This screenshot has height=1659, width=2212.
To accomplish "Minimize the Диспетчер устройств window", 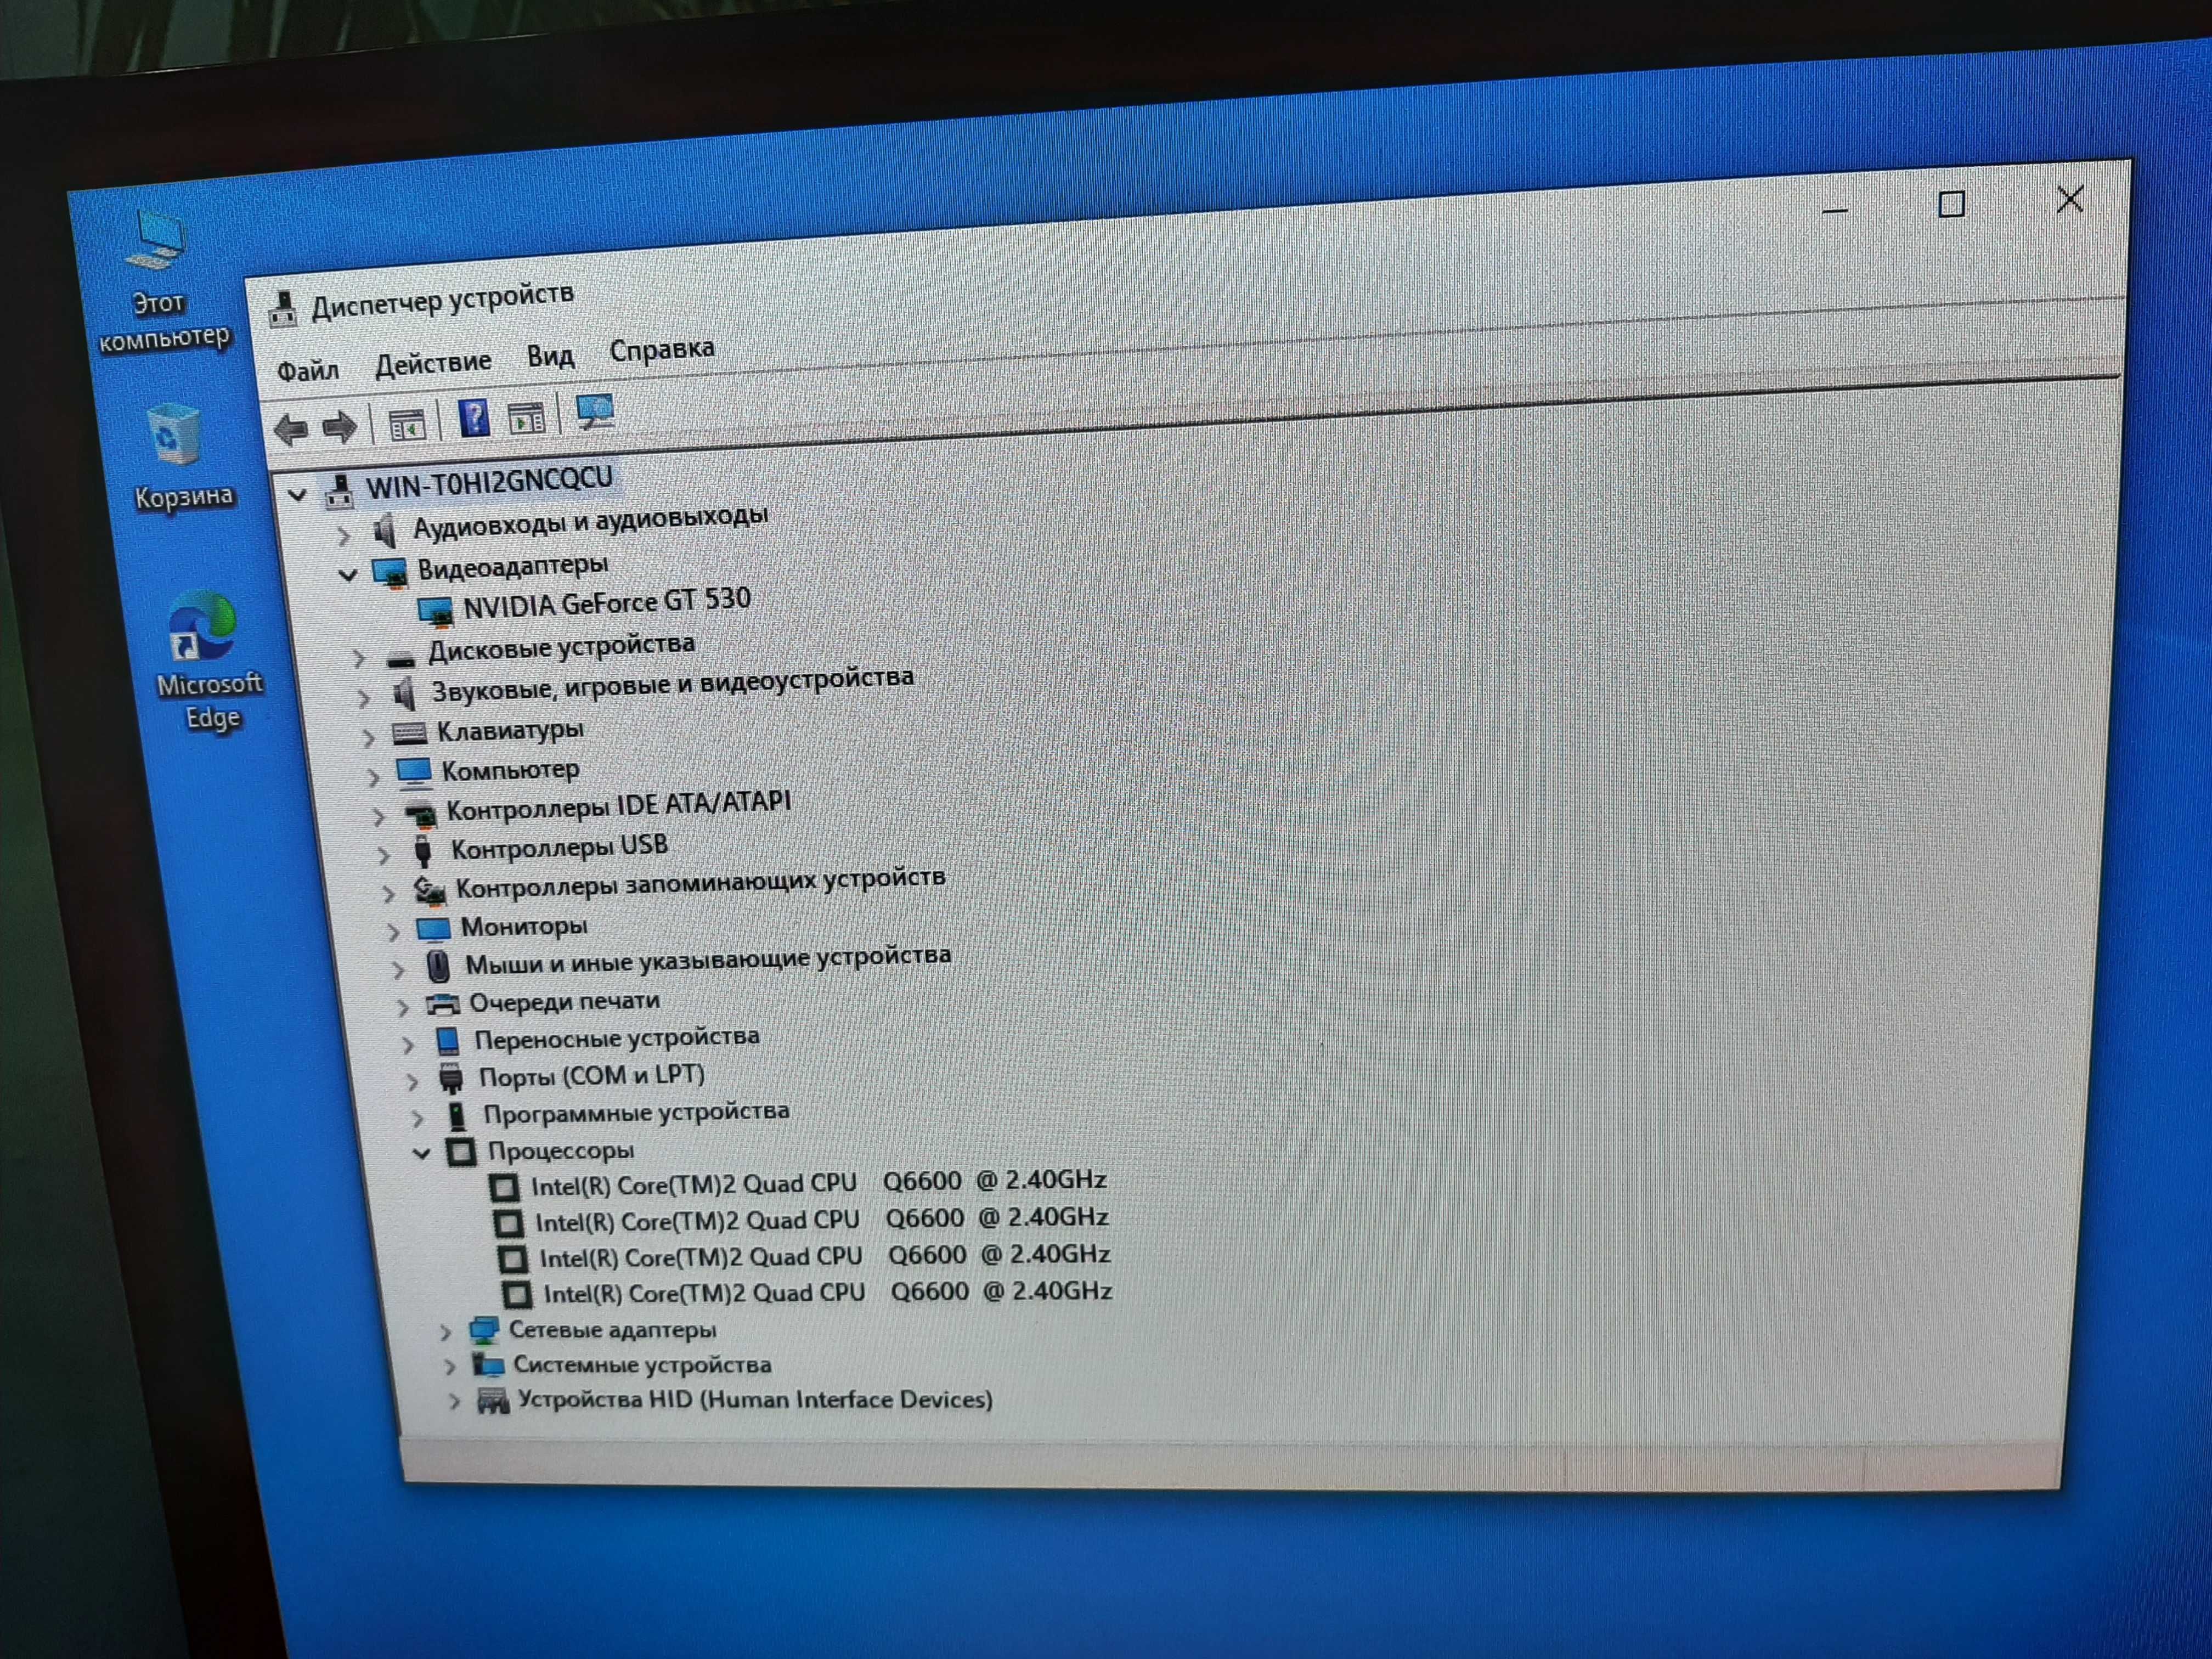I will [1834, 211].
